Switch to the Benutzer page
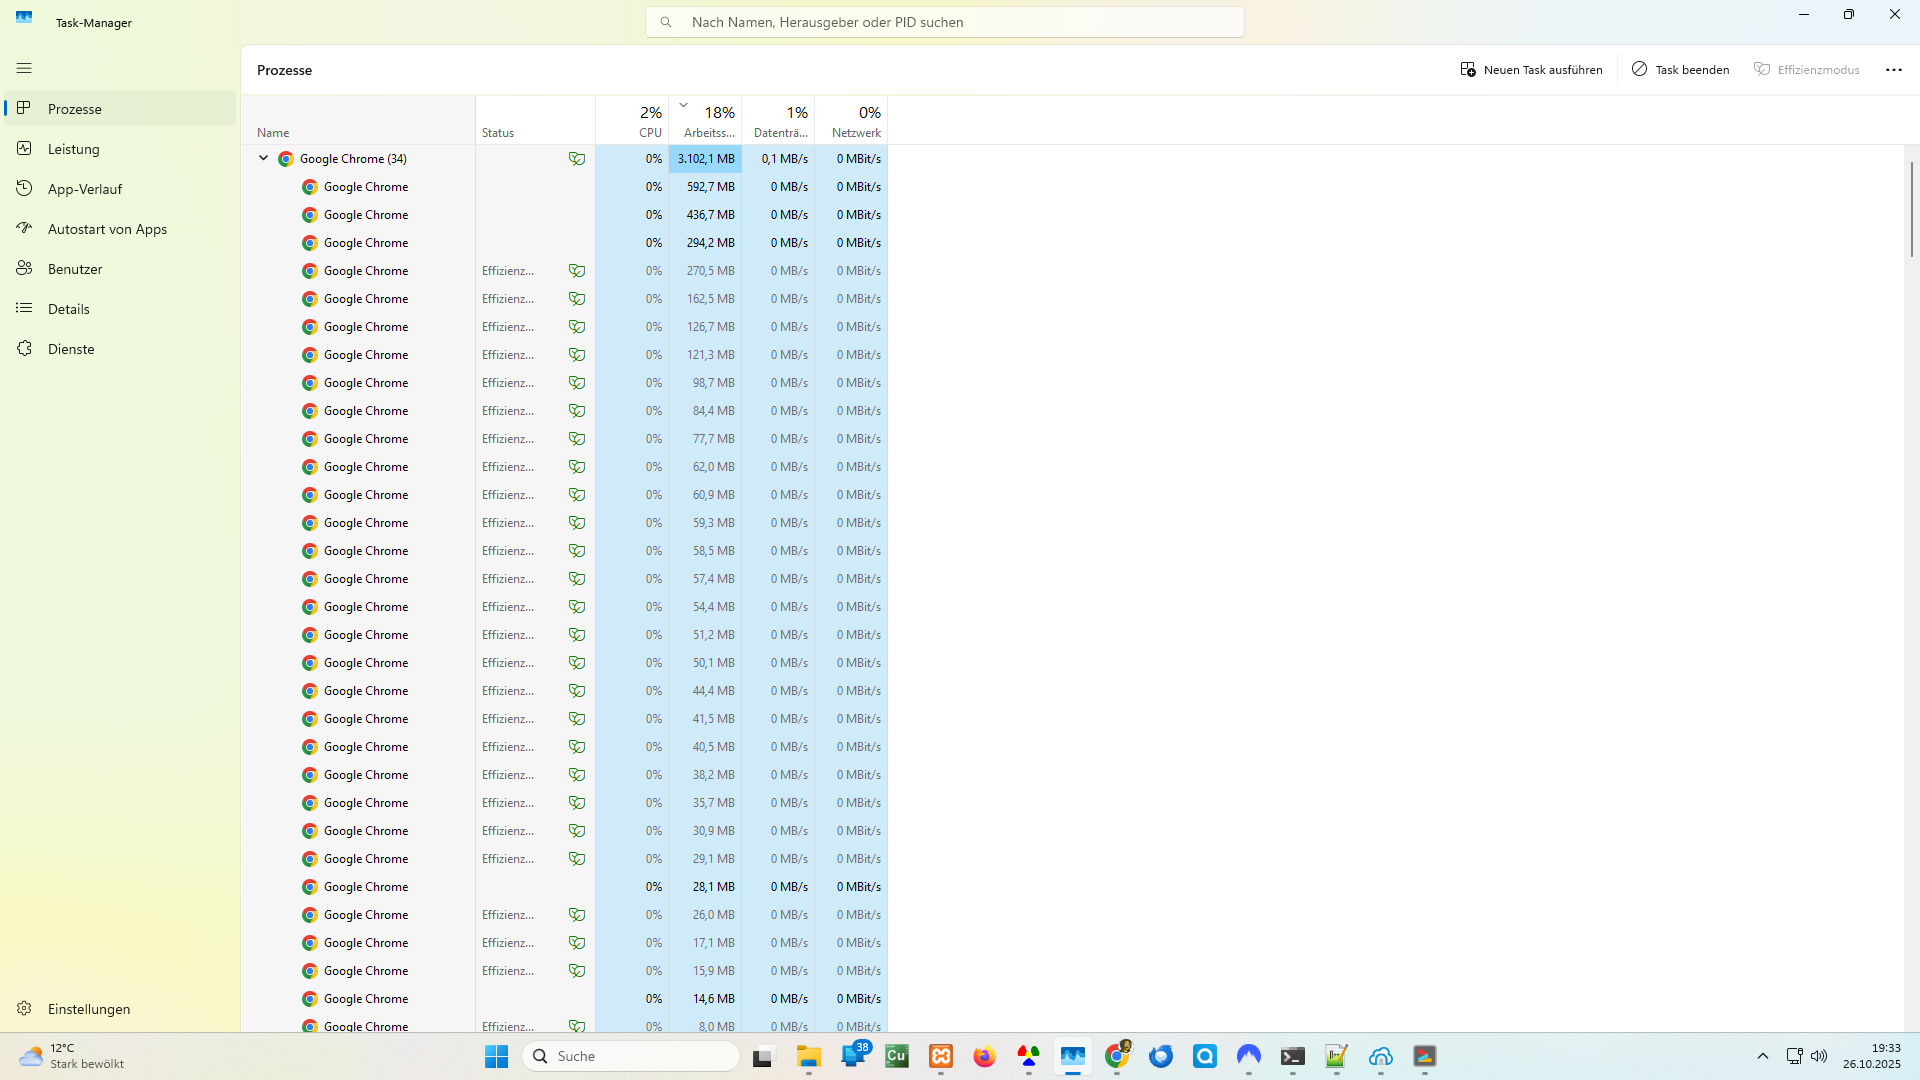Viewport: 1920px width, 1080px height. pos(75,269)
